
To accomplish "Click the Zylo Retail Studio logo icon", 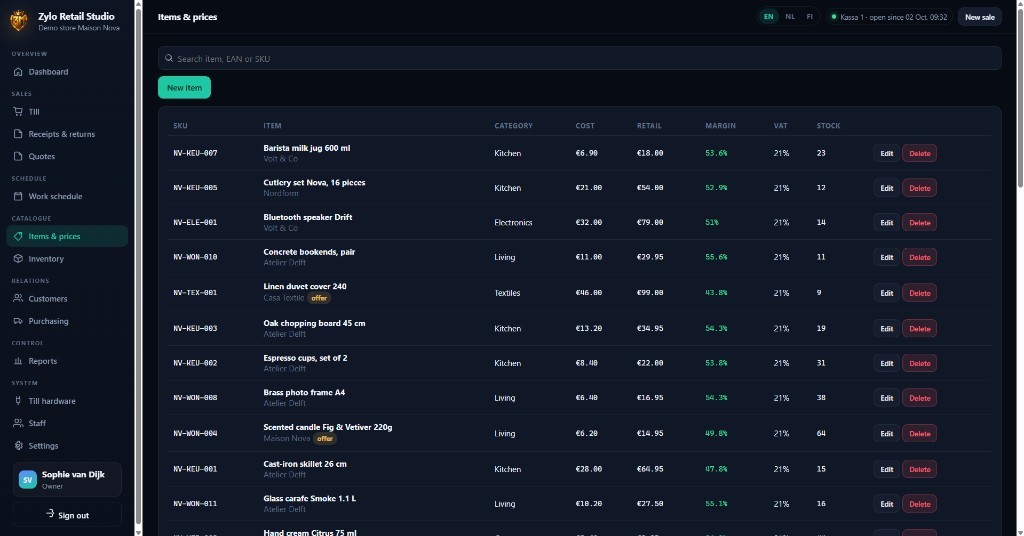I will tap(19, 21).
